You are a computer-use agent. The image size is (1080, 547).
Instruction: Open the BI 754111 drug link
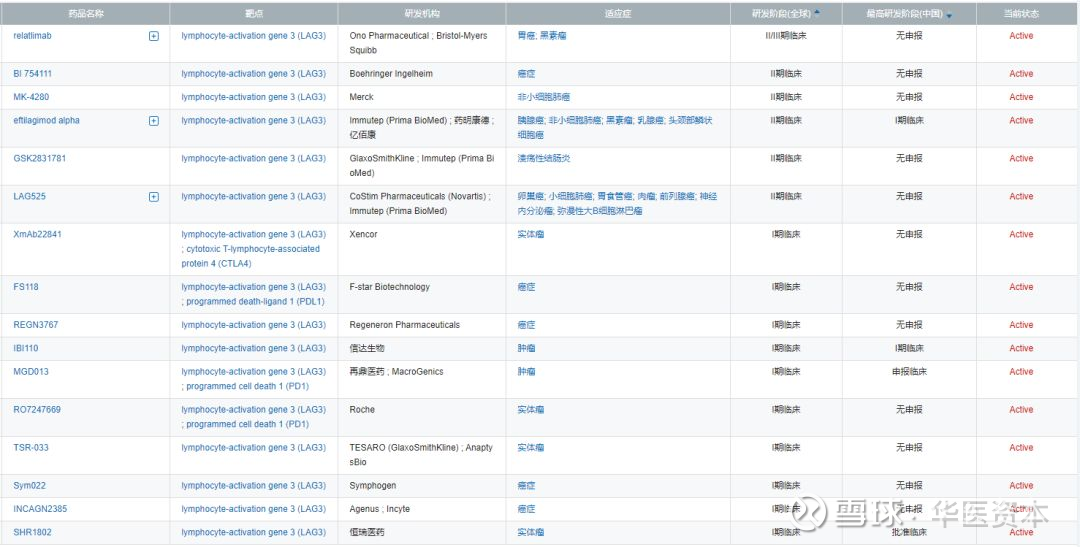32,74
